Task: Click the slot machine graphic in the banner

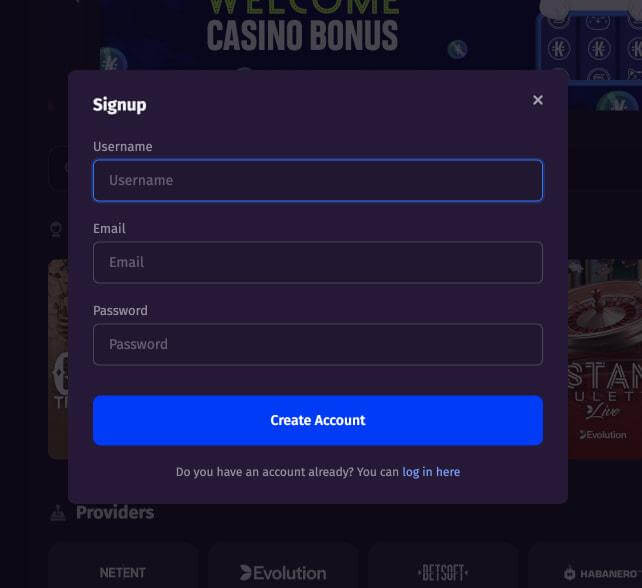Action: click(x=589, y=43)
